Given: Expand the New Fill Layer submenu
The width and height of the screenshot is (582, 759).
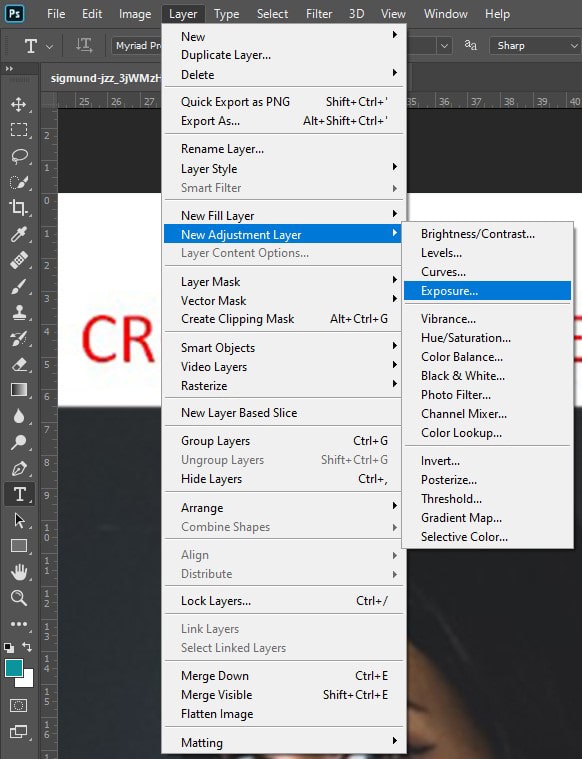Looking at the screenshot, I should click(284, 215).
